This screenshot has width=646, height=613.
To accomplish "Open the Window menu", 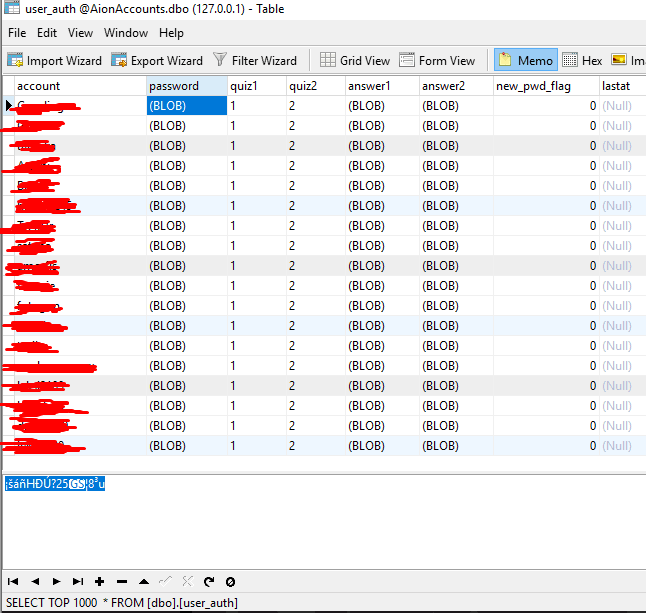I will [x=125, y=33].
